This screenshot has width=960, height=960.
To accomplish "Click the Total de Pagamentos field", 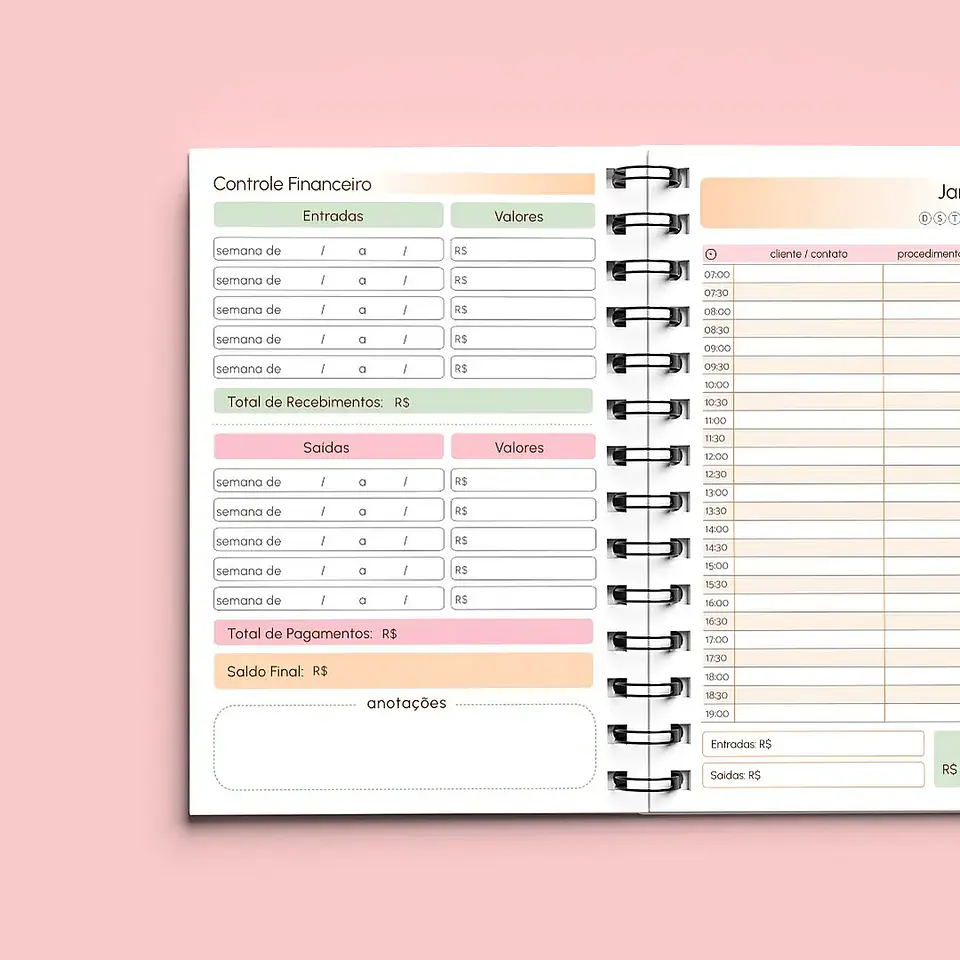I will (403, 633).
